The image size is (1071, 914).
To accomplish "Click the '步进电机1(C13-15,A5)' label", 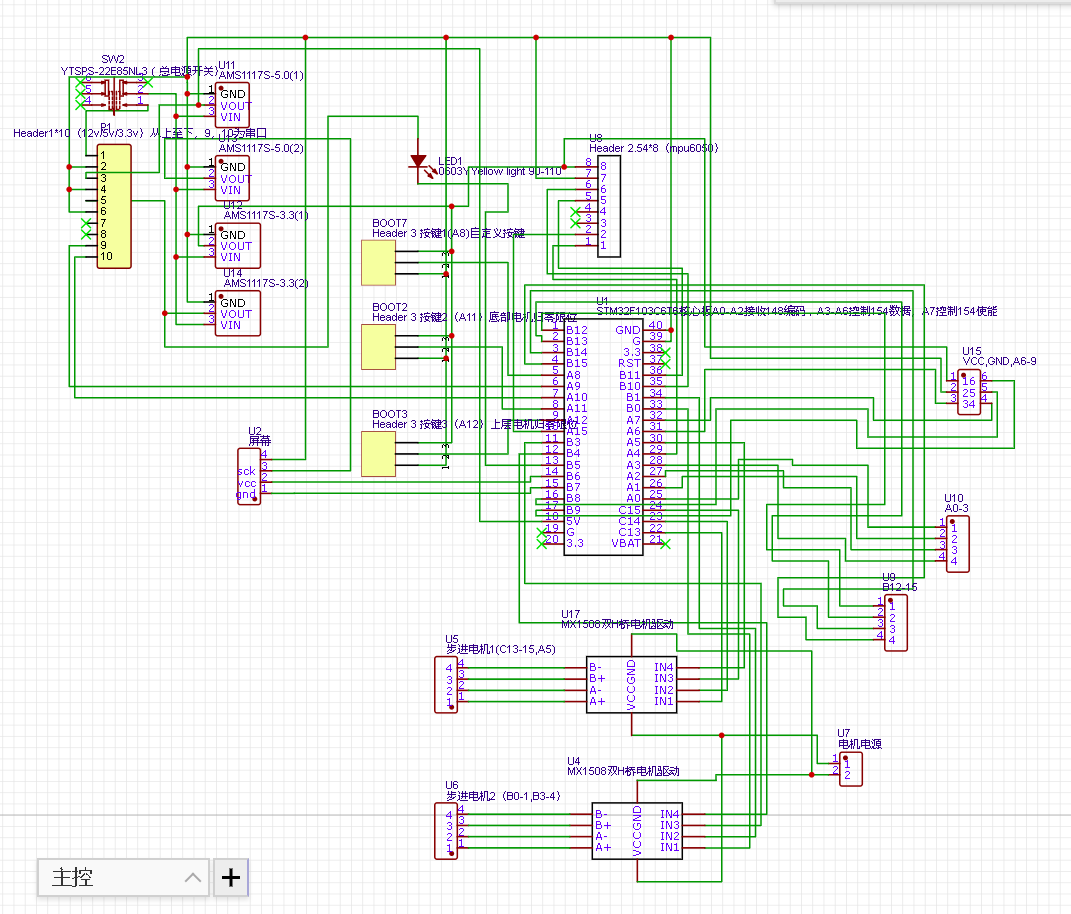I will pyautogui.click(x=501, y=649).
